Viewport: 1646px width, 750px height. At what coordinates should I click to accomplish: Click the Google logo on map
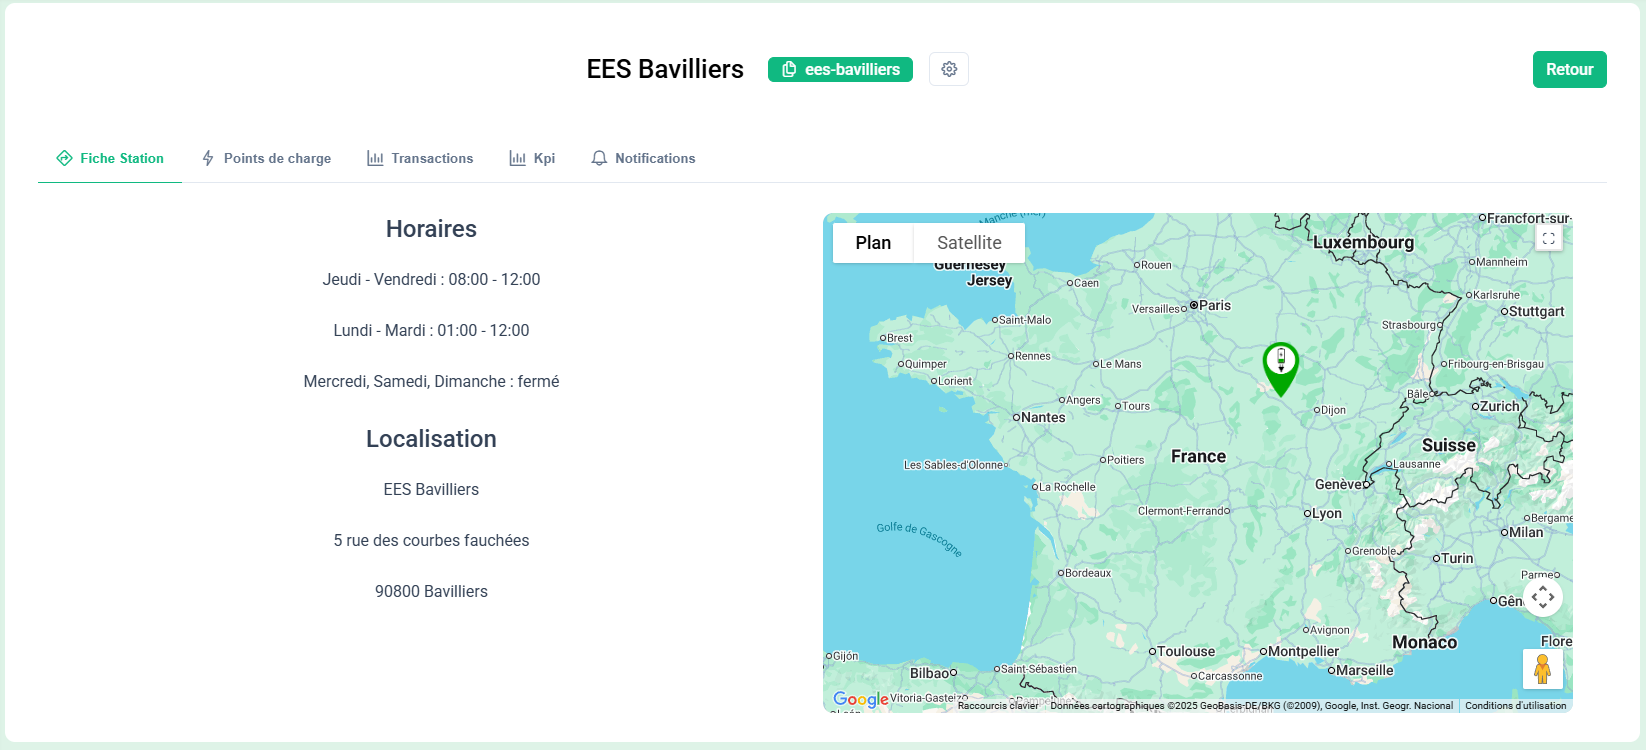coord(860,699)
